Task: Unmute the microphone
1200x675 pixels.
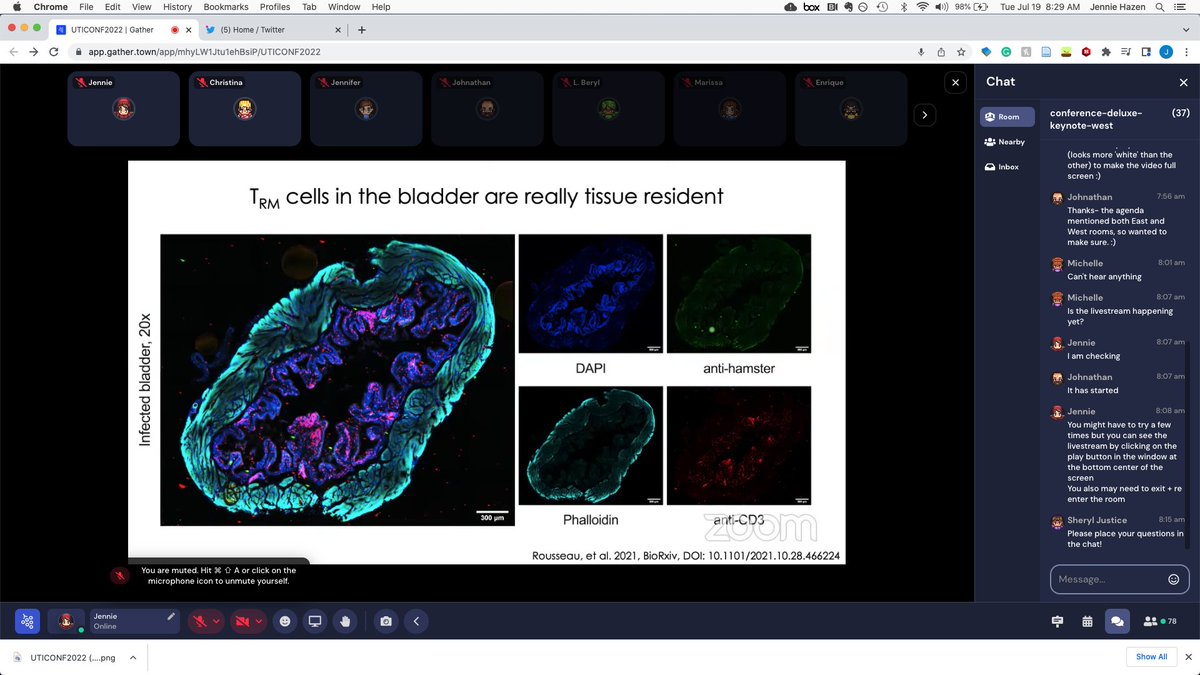Action: coord(200,621)
